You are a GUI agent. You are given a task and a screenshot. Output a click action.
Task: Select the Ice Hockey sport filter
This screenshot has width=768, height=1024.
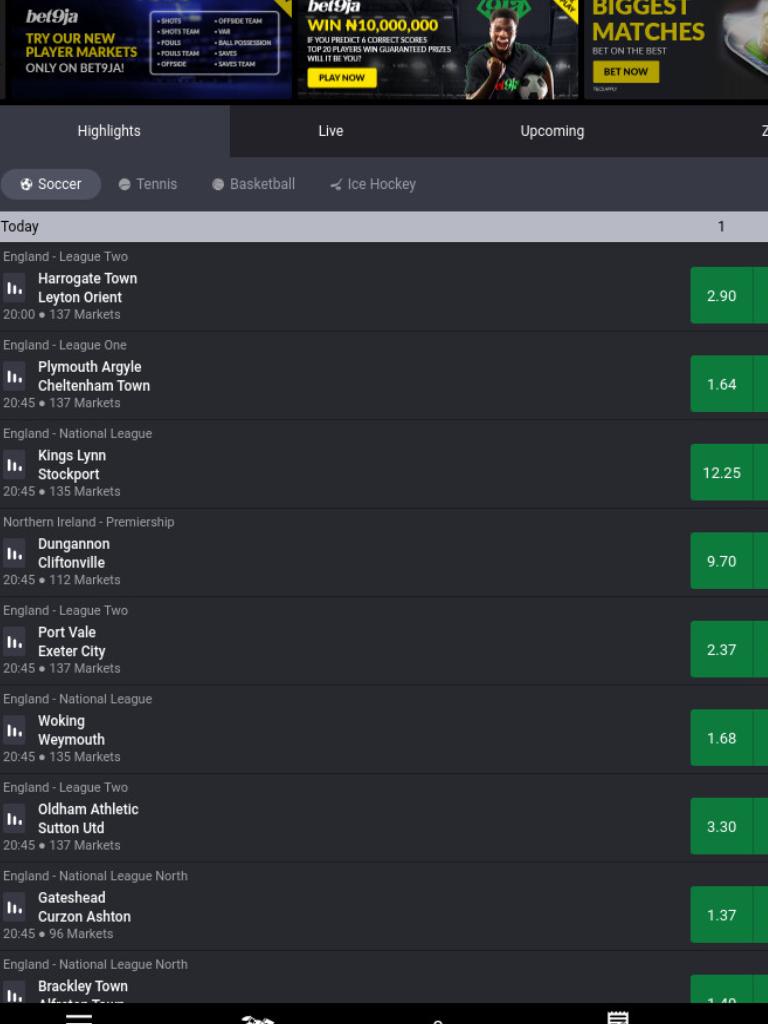pyautogui.click(x=373, y=184)
